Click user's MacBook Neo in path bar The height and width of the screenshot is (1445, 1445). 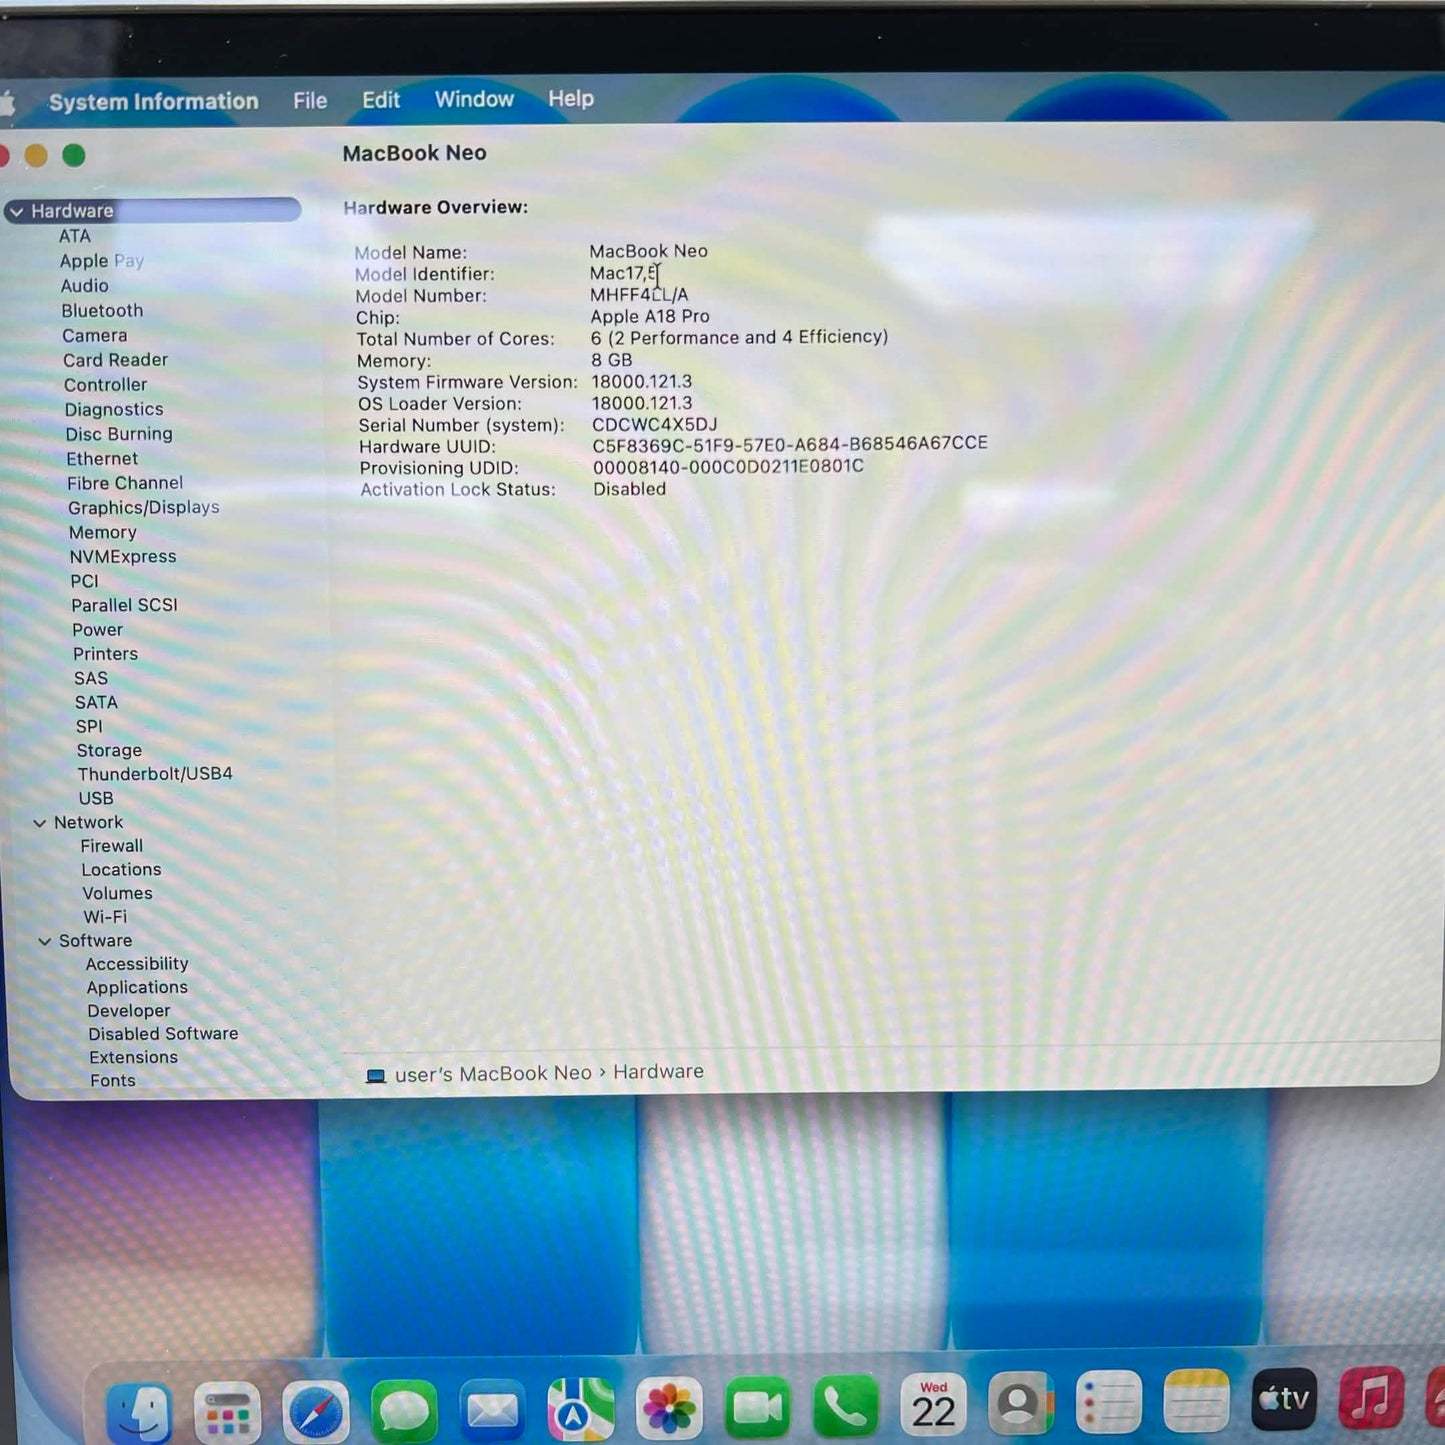pyautogui.click(x=493, y=1074)
